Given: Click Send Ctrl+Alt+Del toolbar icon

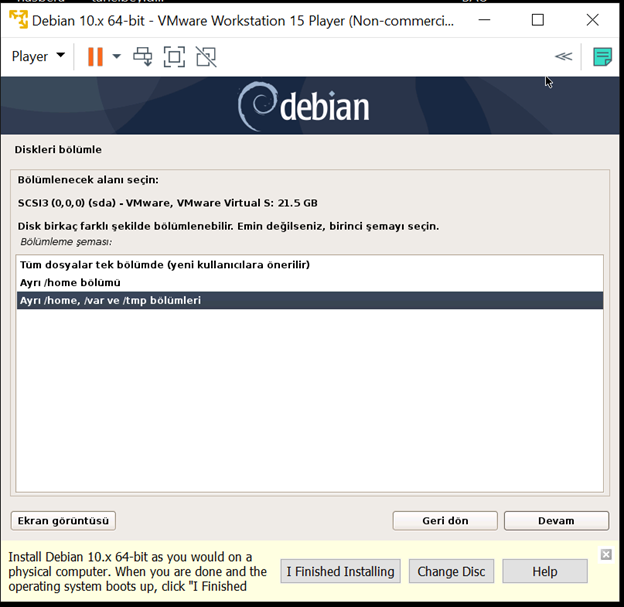Looking at the screenshot, I should [142, 57].
